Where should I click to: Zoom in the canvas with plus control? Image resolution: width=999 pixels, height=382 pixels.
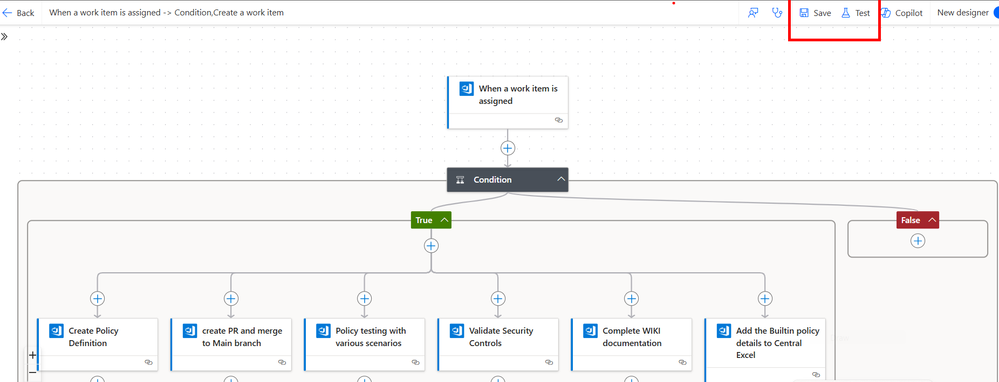point(33,355)
